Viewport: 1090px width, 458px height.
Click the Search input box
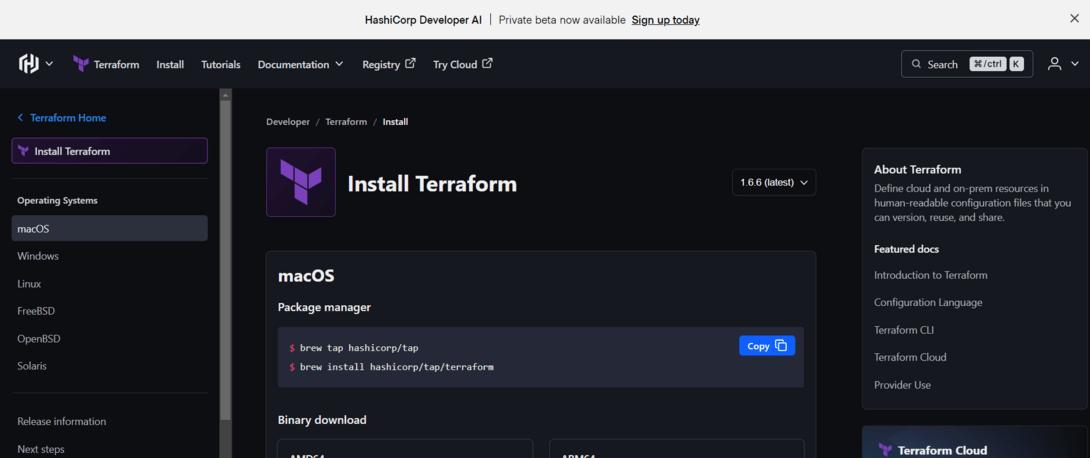[x=967, y=64]
